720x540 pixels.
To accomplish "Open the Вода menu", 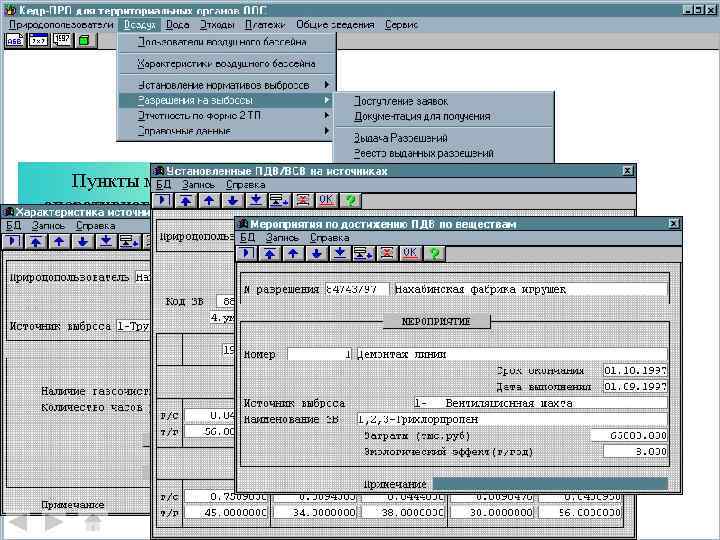I will pyautogui.click(x=178, y=25).
